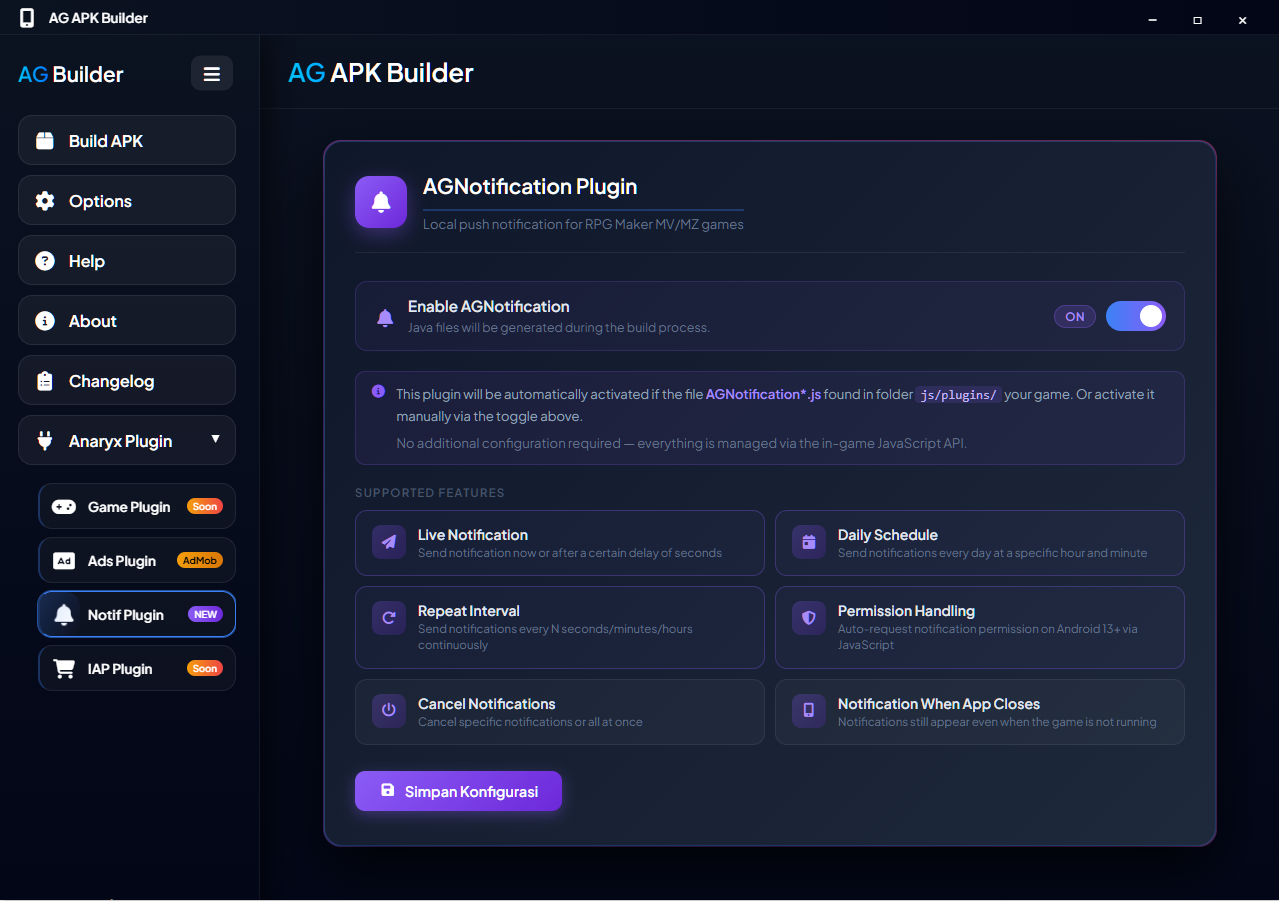Close the AG APK Builder window
Image resolution: width=1279 pixels, height=901 pixels.
point(1242,19)
